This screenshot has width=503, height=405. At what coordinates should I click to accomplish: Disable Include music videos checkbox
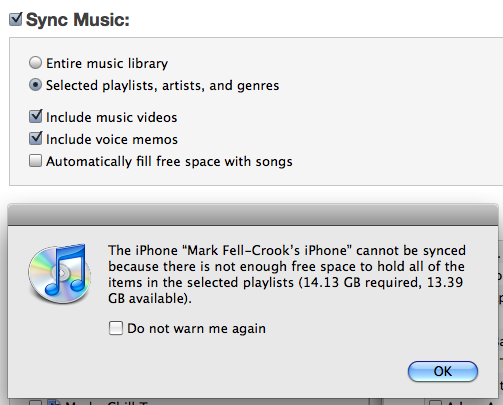click(36, 116)
